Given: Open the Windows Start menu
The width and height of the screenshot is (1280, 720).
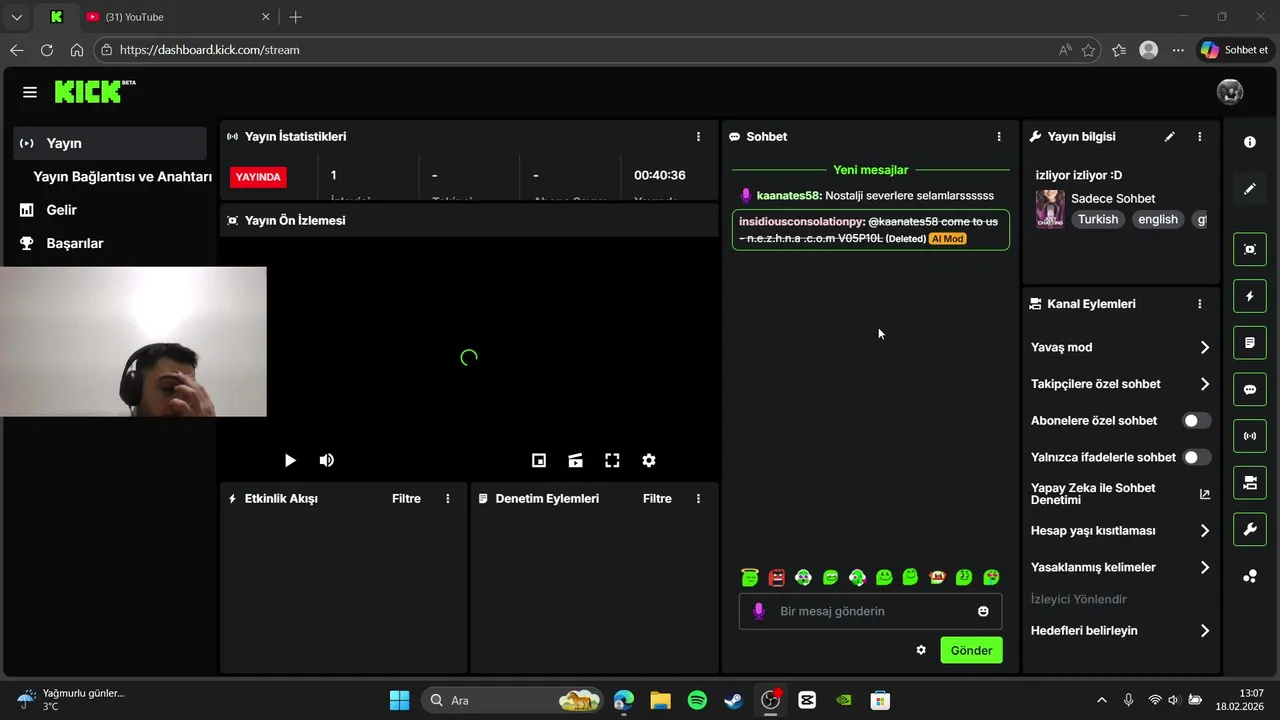Looking at the screenshot, I should click(399, 700).
